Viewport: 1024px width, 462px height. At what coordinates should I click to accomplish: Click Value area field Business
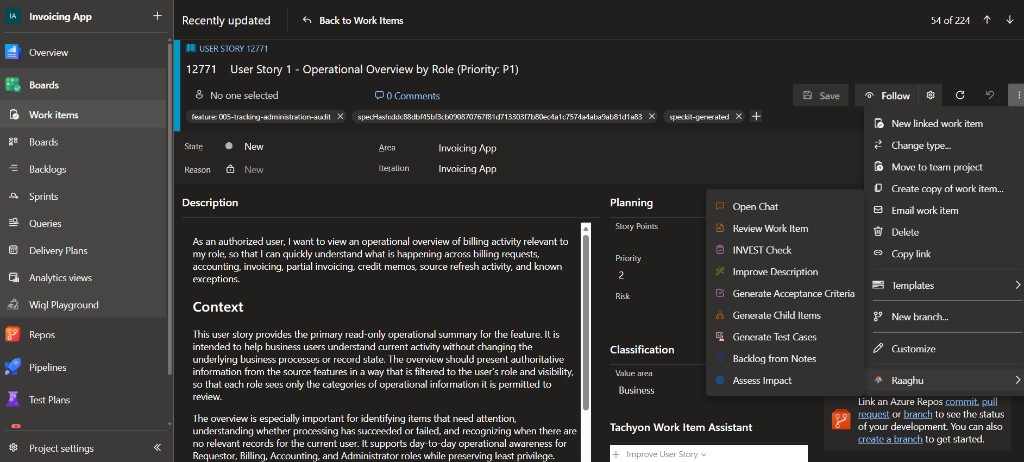click(637, 390)
